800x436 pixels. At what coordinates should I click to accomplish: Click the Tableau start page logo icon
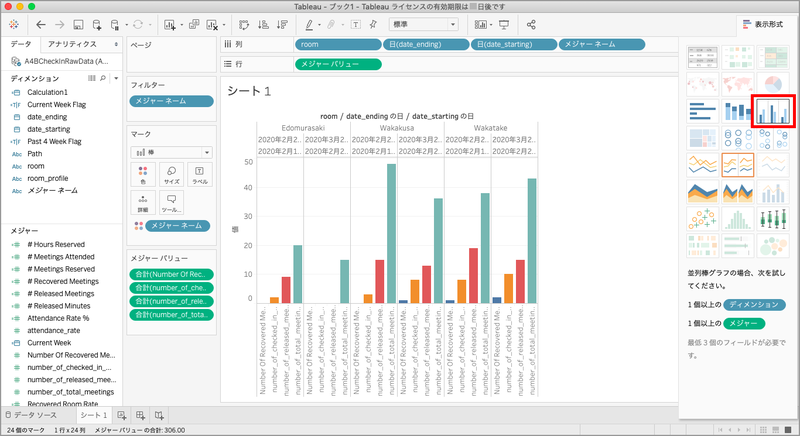(x=14, y=24)
